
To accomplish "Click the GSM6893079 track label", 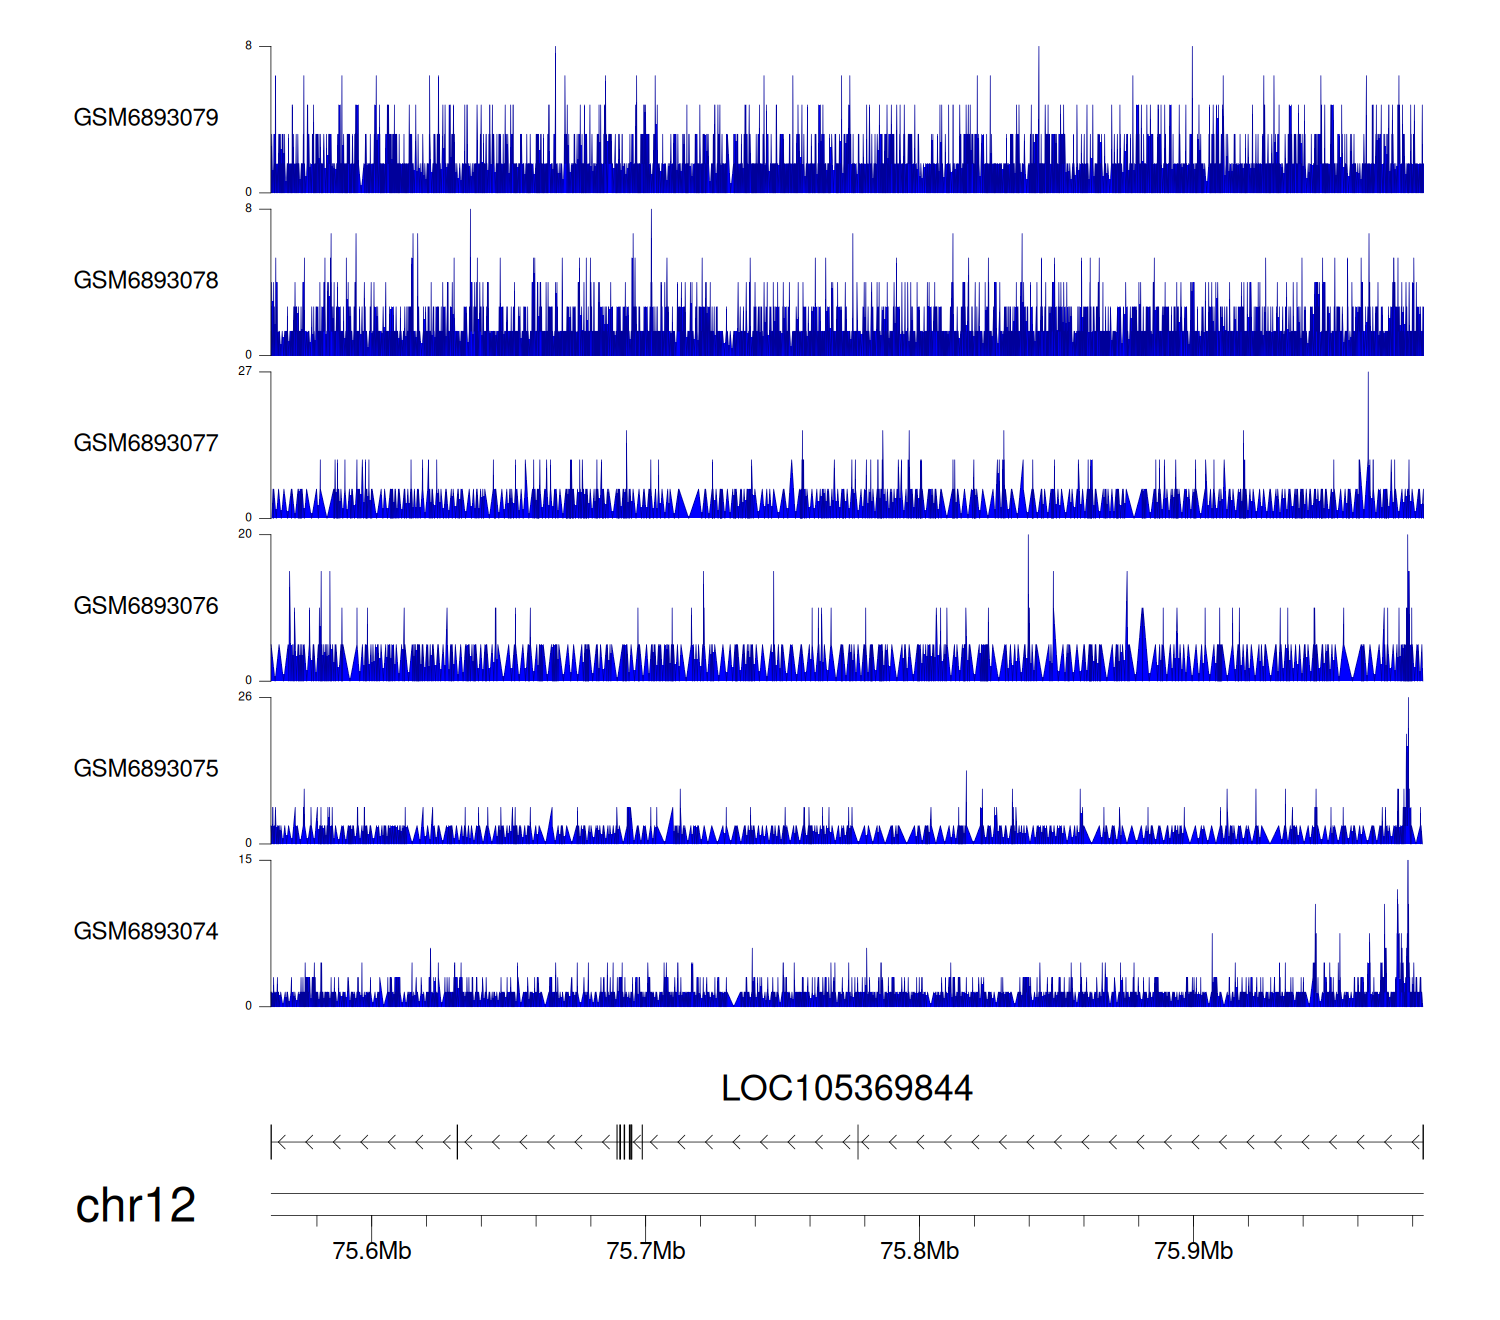I will click(x=146, y=118).
